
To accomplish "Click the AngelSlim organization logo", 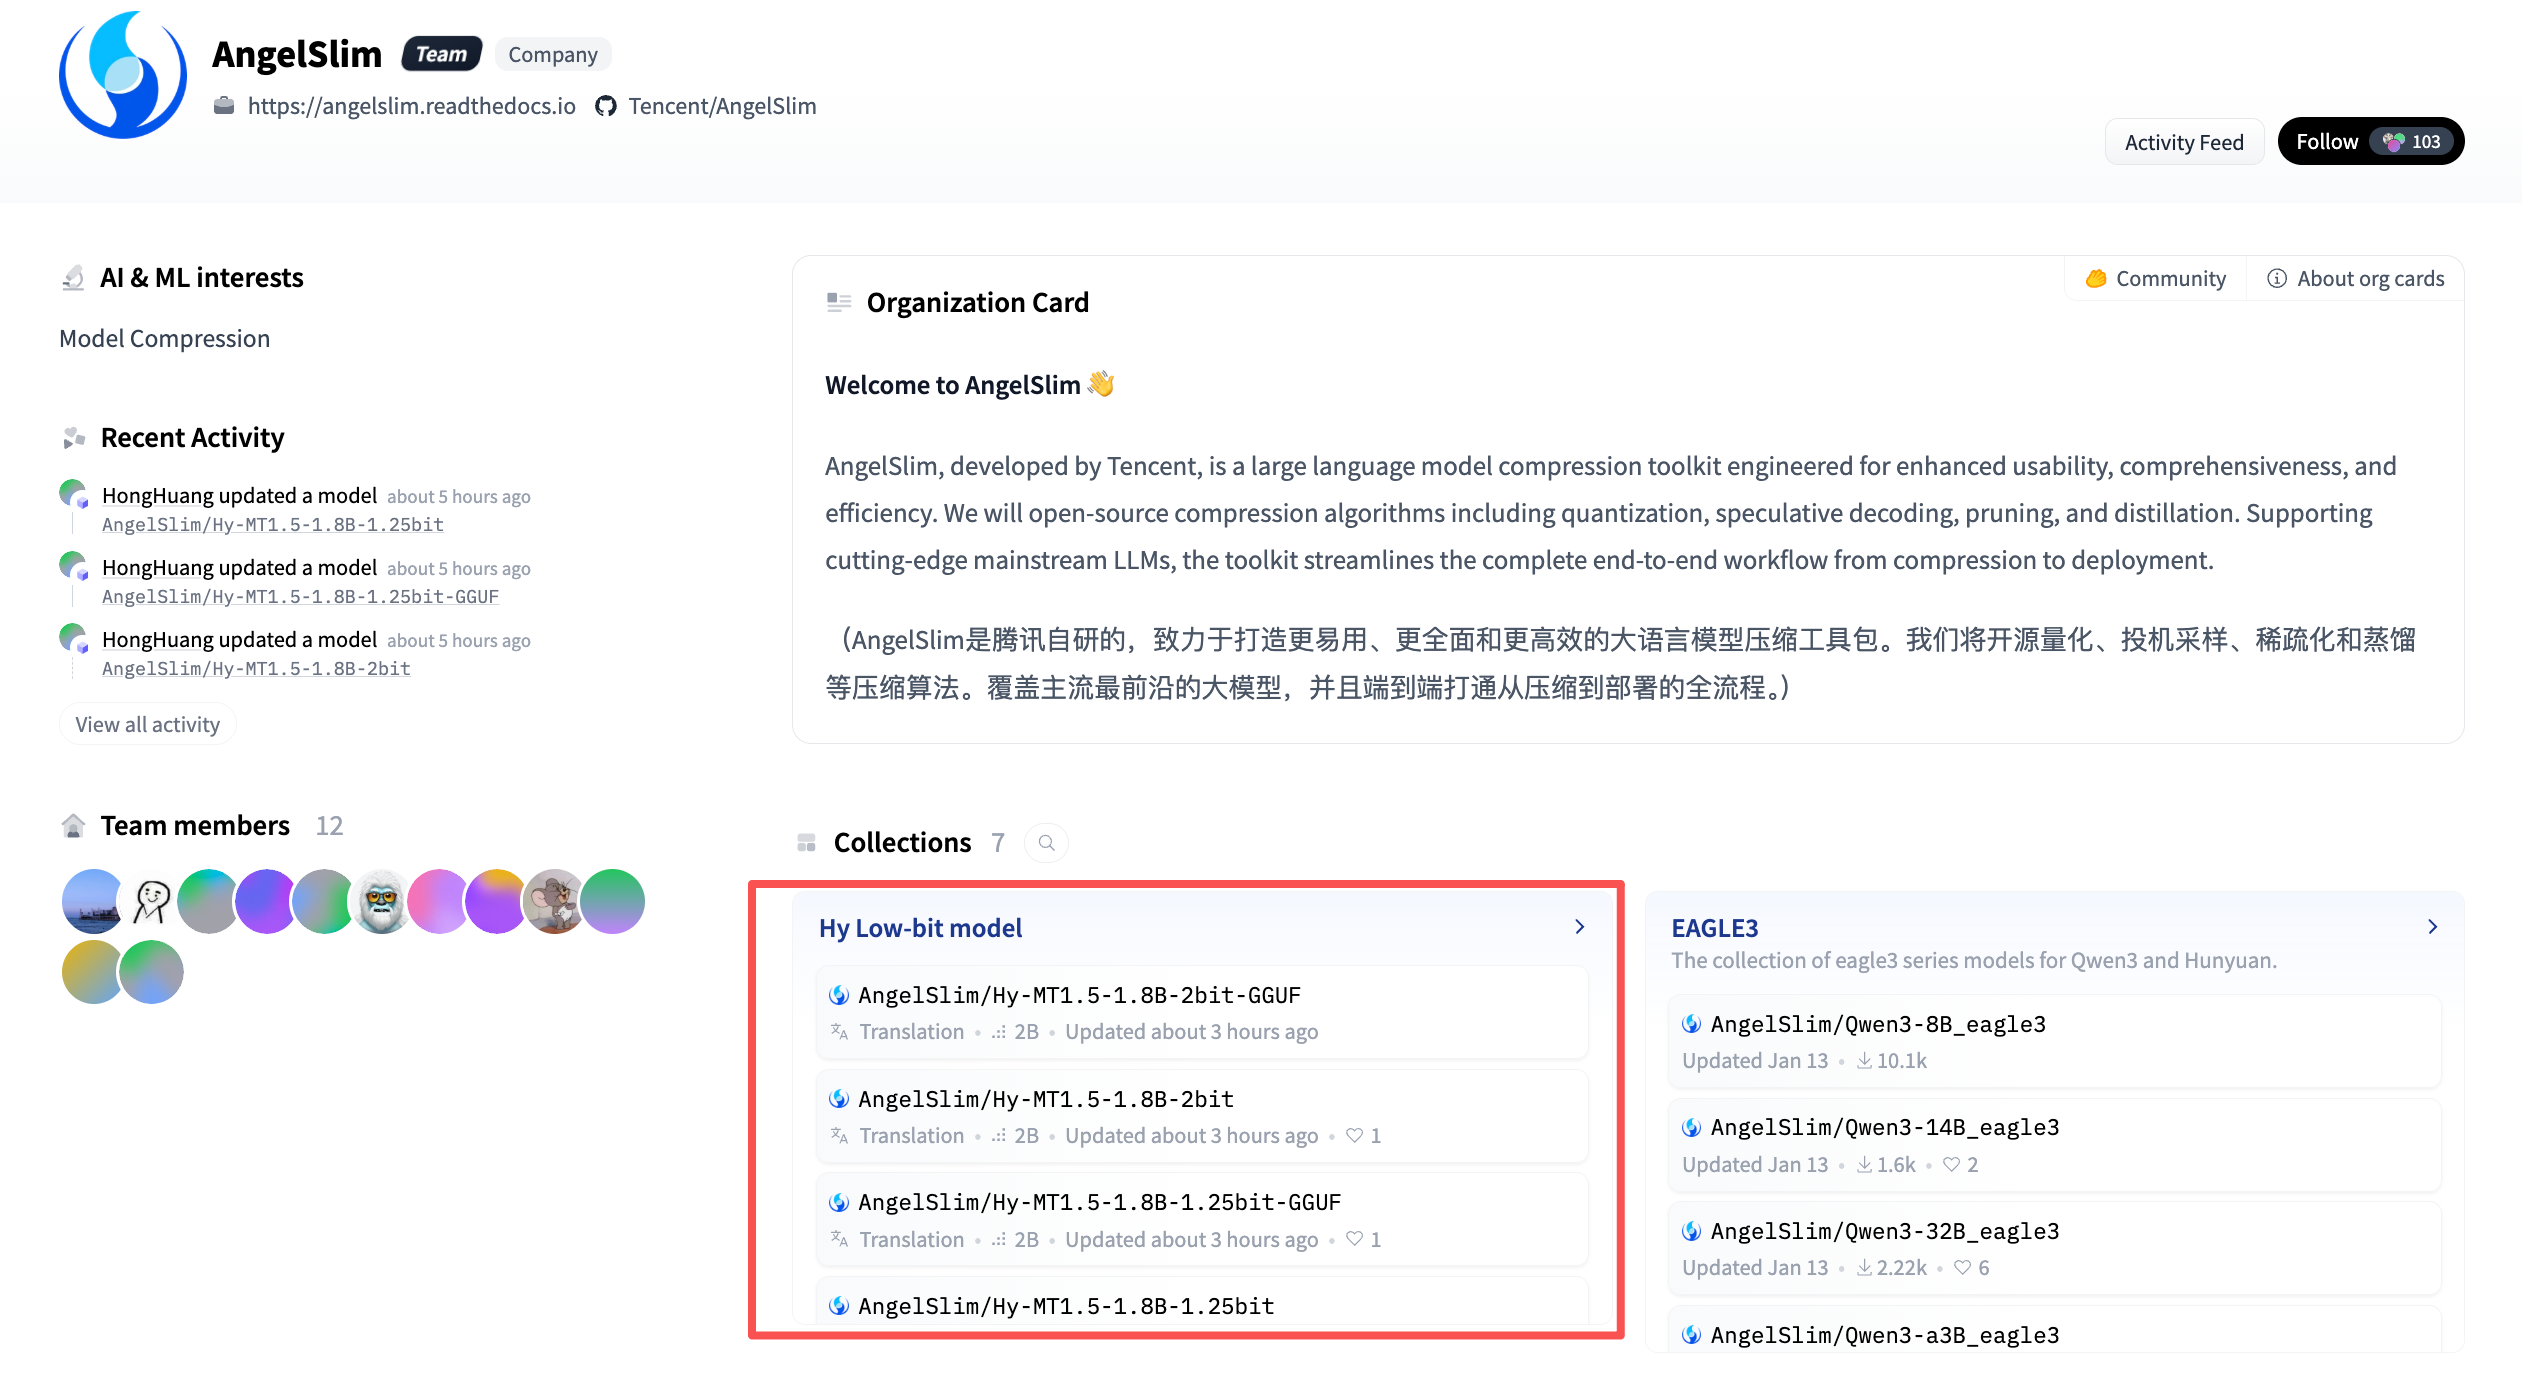I will pos(123,74).
